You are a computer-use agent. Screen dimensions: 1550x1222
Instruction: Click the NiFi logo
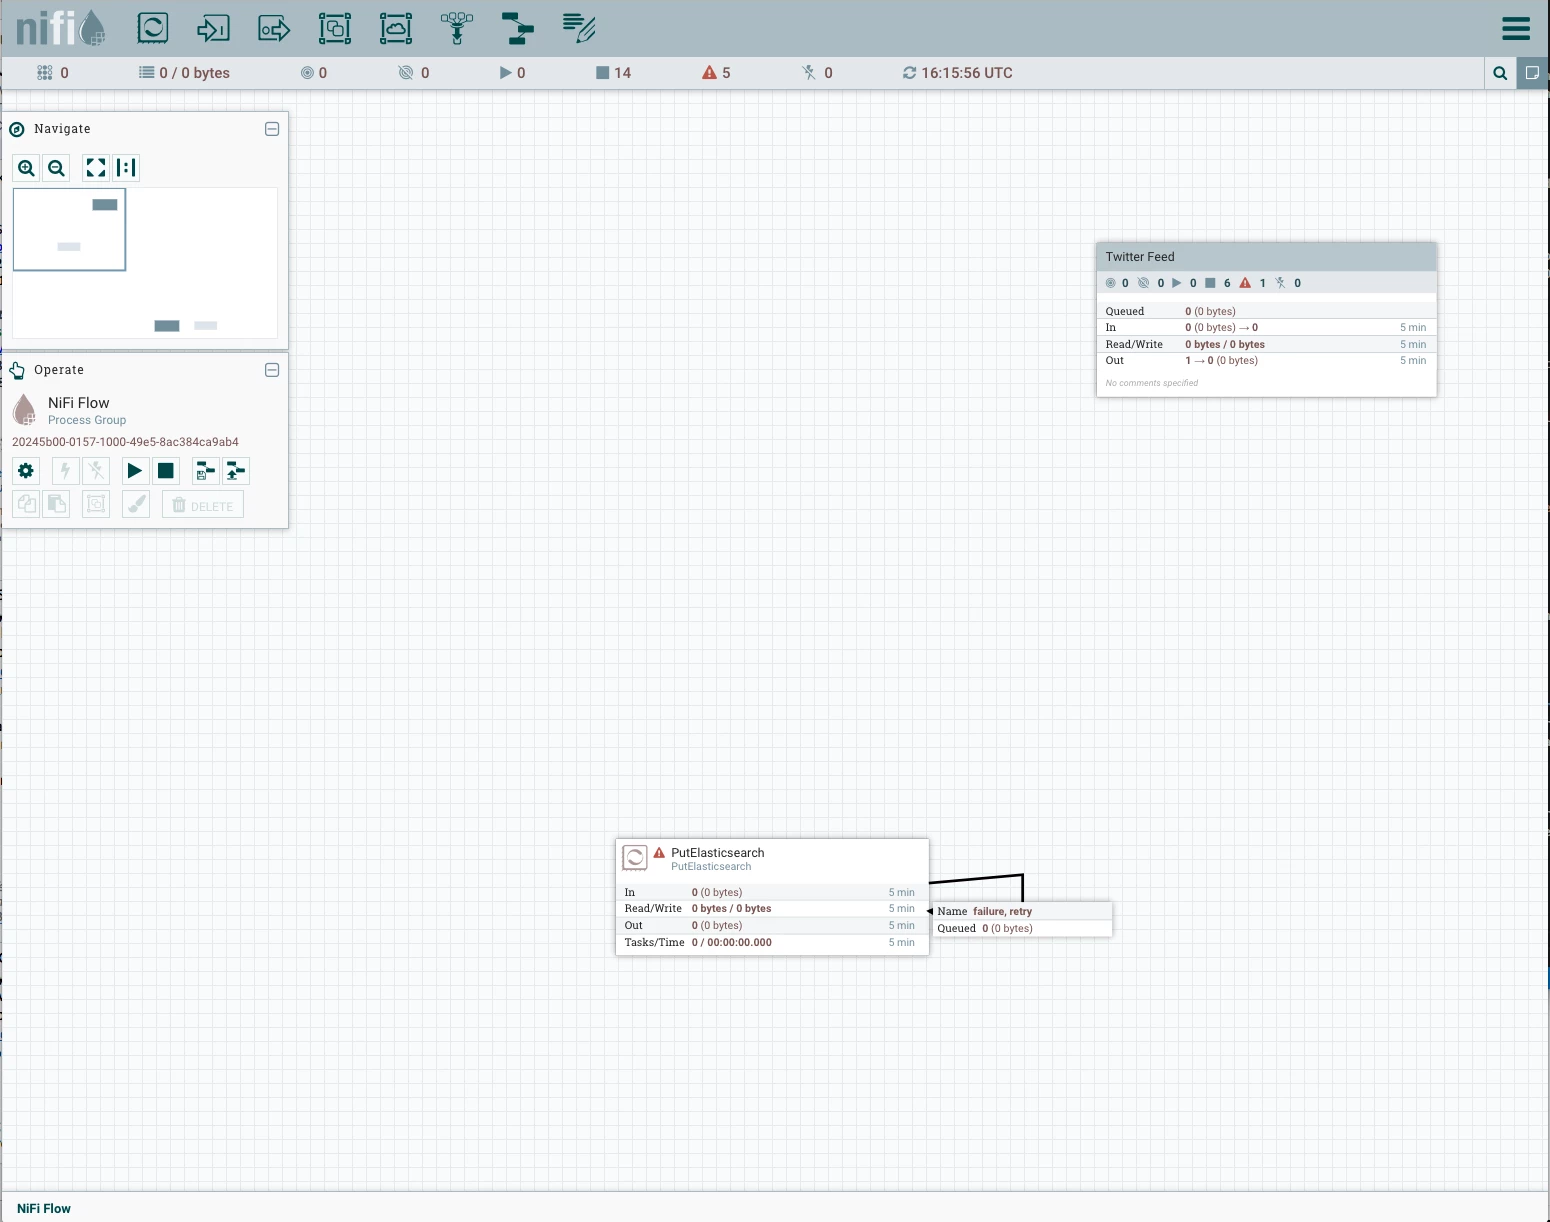point(60,28)
